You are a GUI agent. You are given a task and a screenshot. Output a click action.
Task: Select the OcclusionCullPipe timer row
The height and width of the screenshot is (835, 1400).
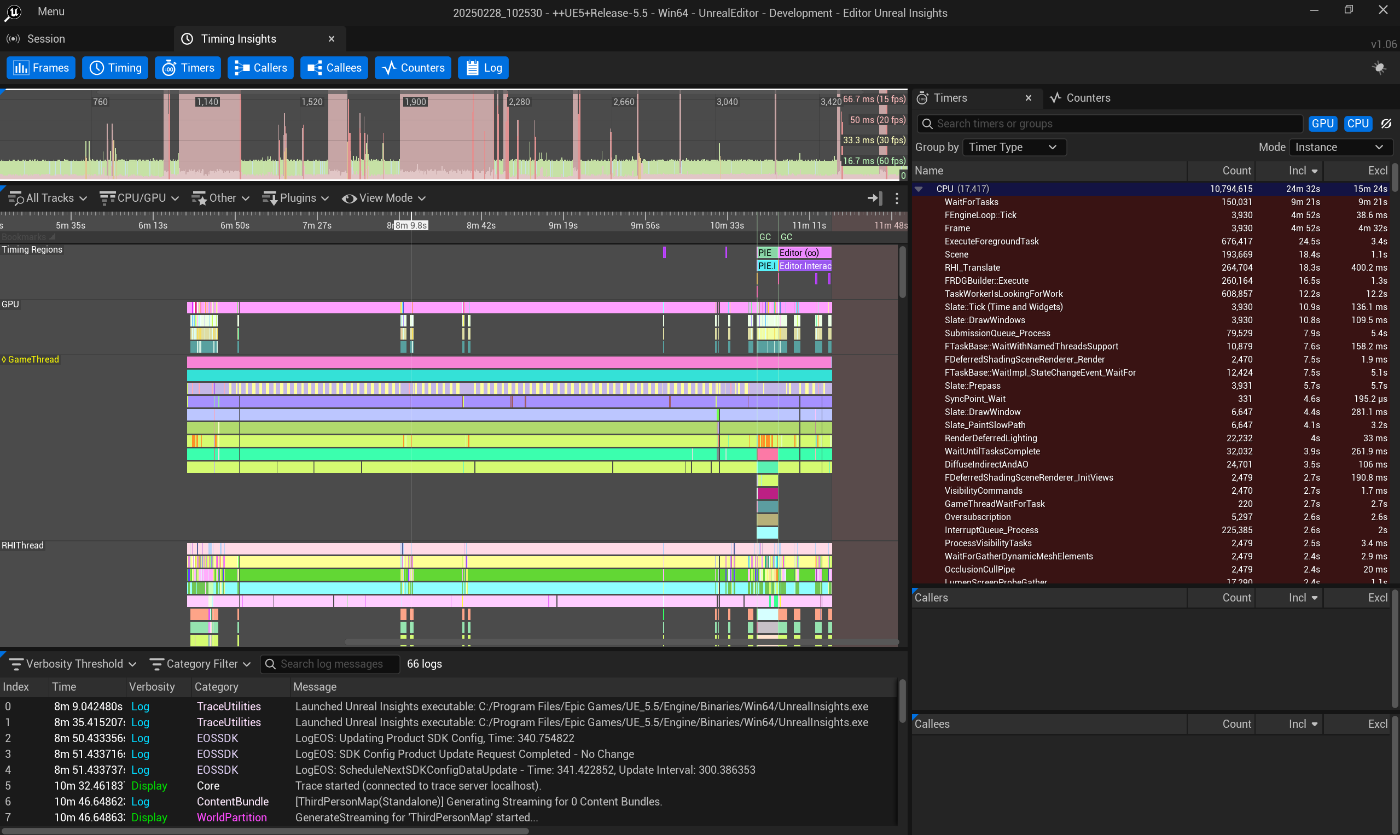click(1151, 569)
